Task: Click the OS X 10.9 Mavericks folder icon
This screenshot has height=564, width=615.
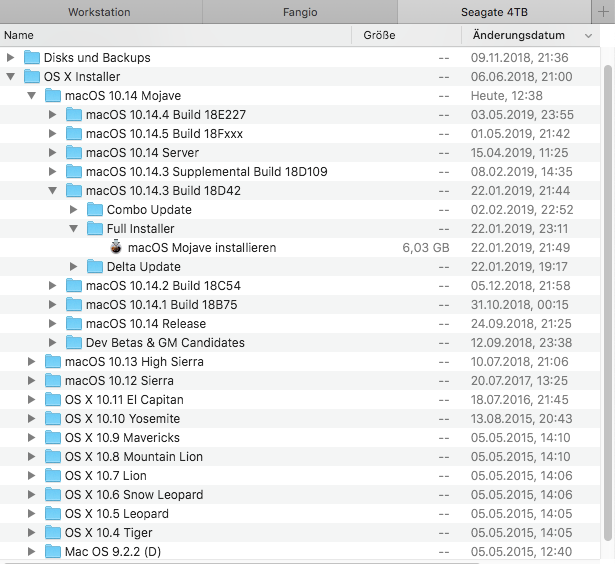Action: point(53,437)
